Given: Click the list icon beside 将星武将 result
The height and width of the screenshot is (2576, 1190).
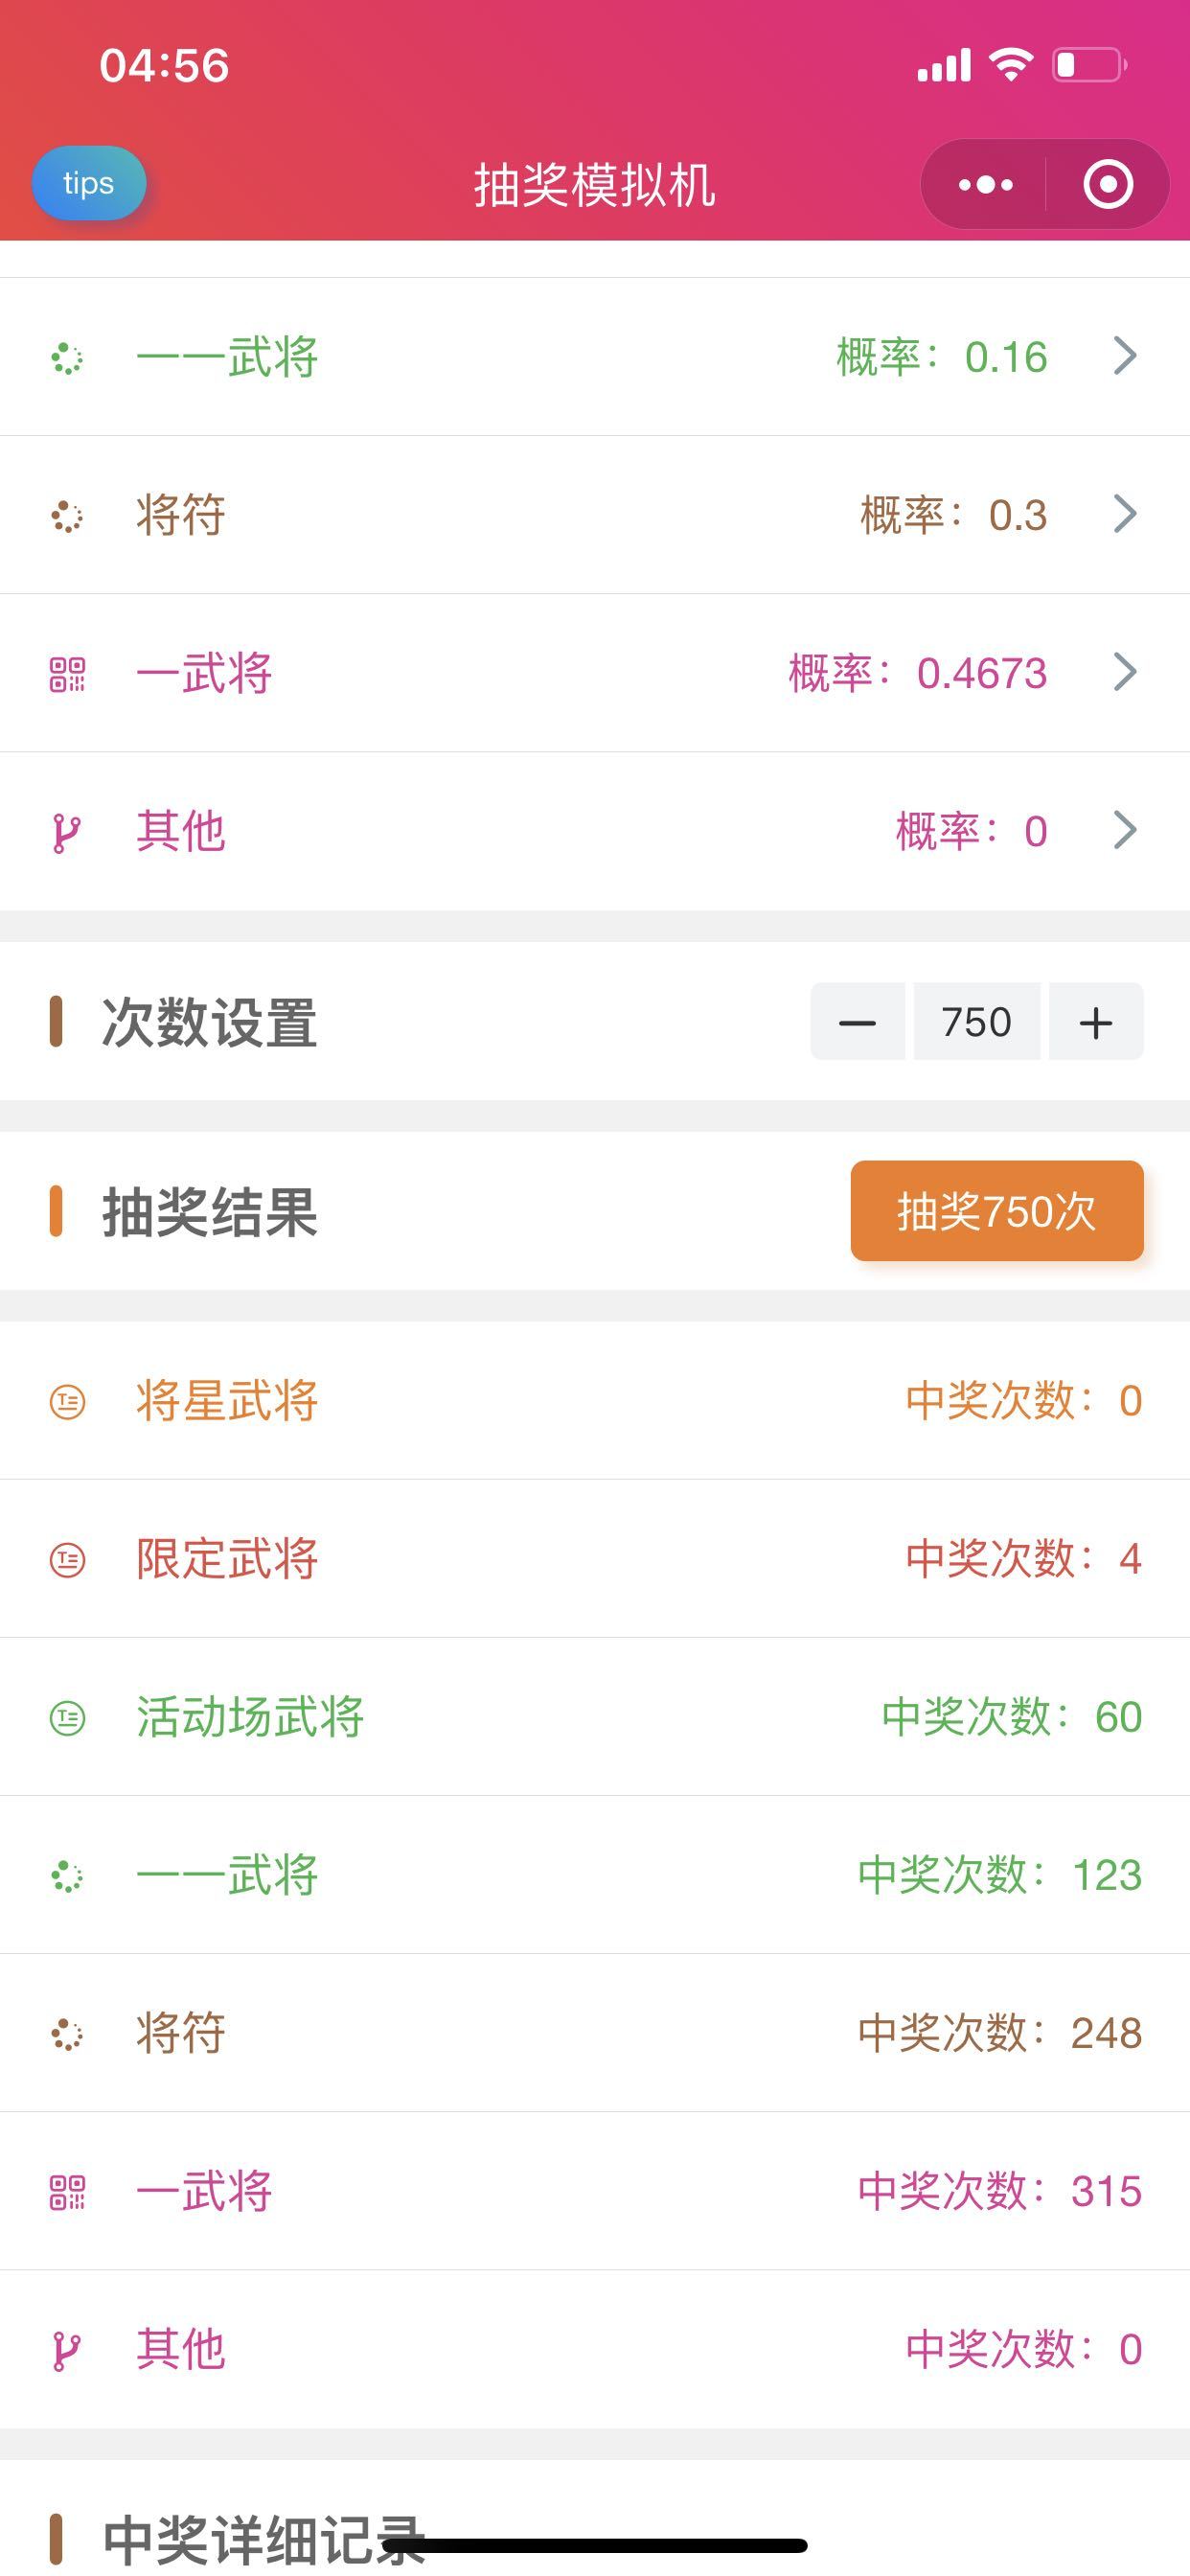Looking at the screenshot, I should coord(67,1401).
